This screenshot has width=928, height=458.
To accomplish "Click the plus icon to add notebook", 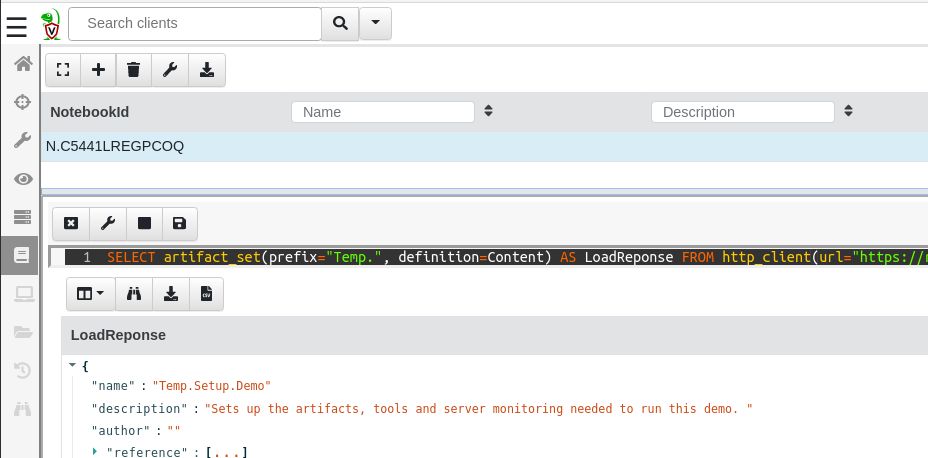I will pos(98,70).
